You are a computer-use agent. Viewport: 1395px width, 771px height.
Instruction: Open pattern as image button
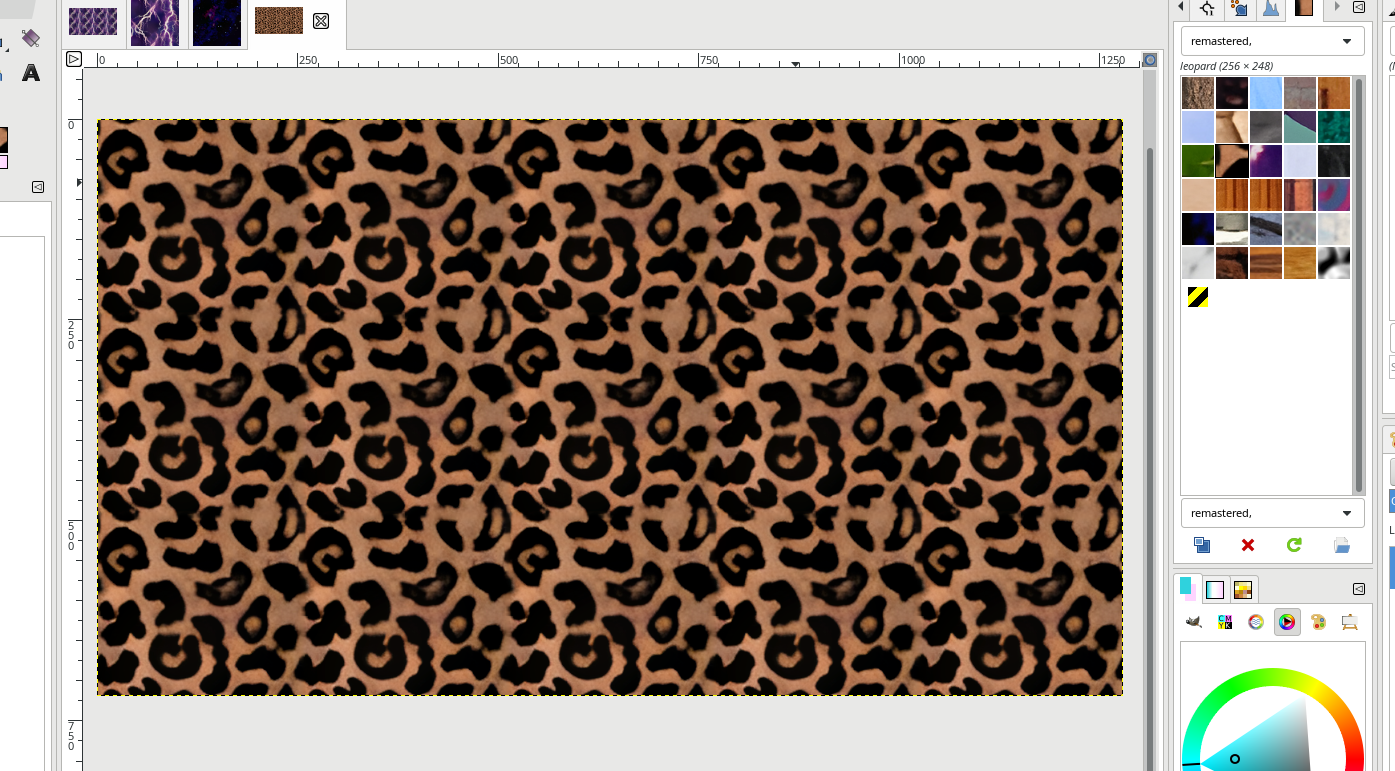click(x=1342, y=545)
